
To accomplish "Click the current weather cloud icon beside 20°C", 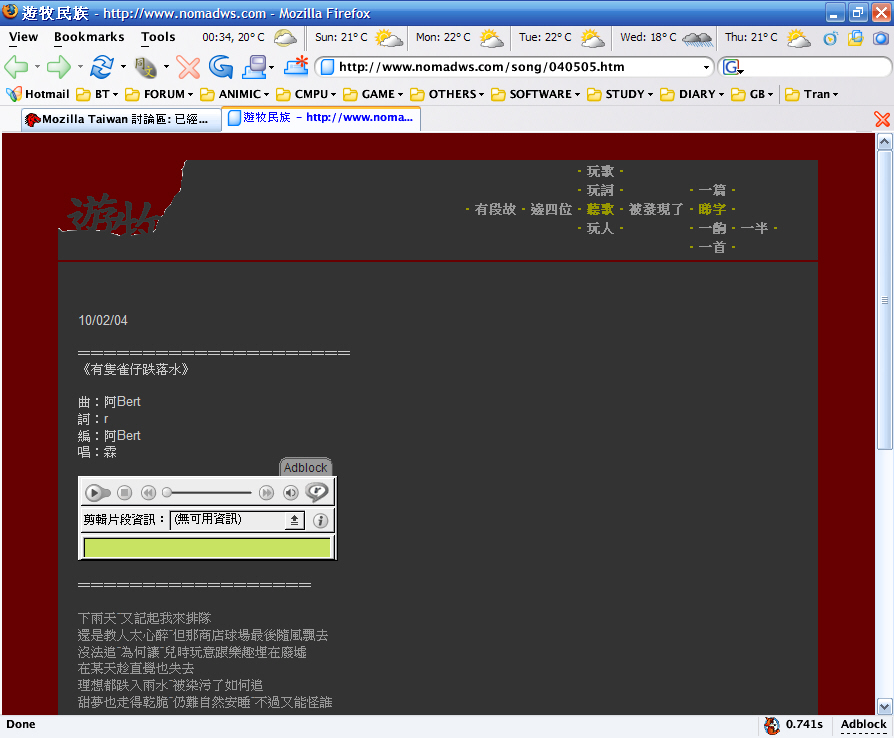I will pyautogui.click(x=285, y=38).
